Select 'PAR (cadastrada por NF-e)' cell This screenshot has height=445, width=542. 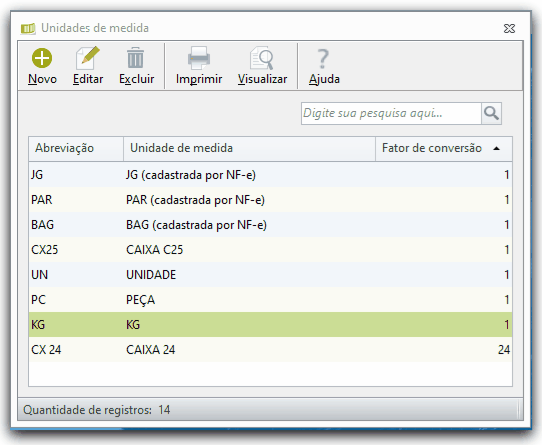click(x=249, y=200)
